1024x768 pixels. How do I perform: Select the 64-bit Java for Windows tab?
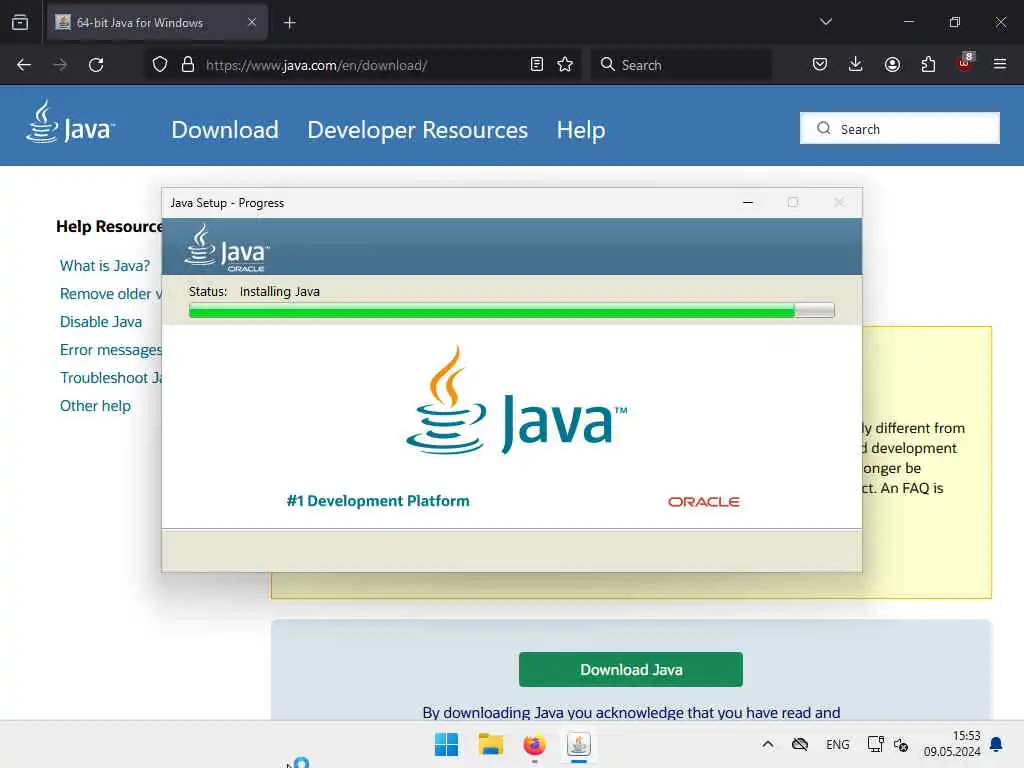pyautogui.click(x=157, y=22)
